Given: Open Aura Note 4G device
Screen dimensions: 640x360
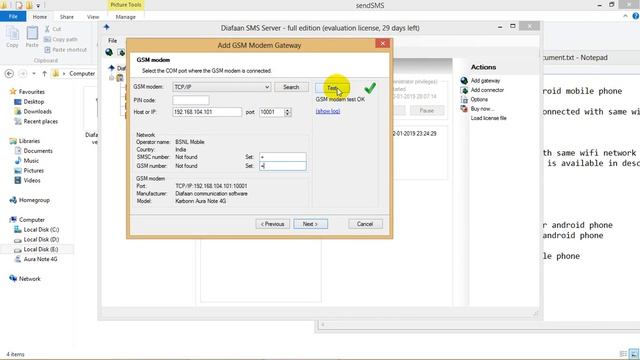Looking at the screenshot, I should [36, 259].
